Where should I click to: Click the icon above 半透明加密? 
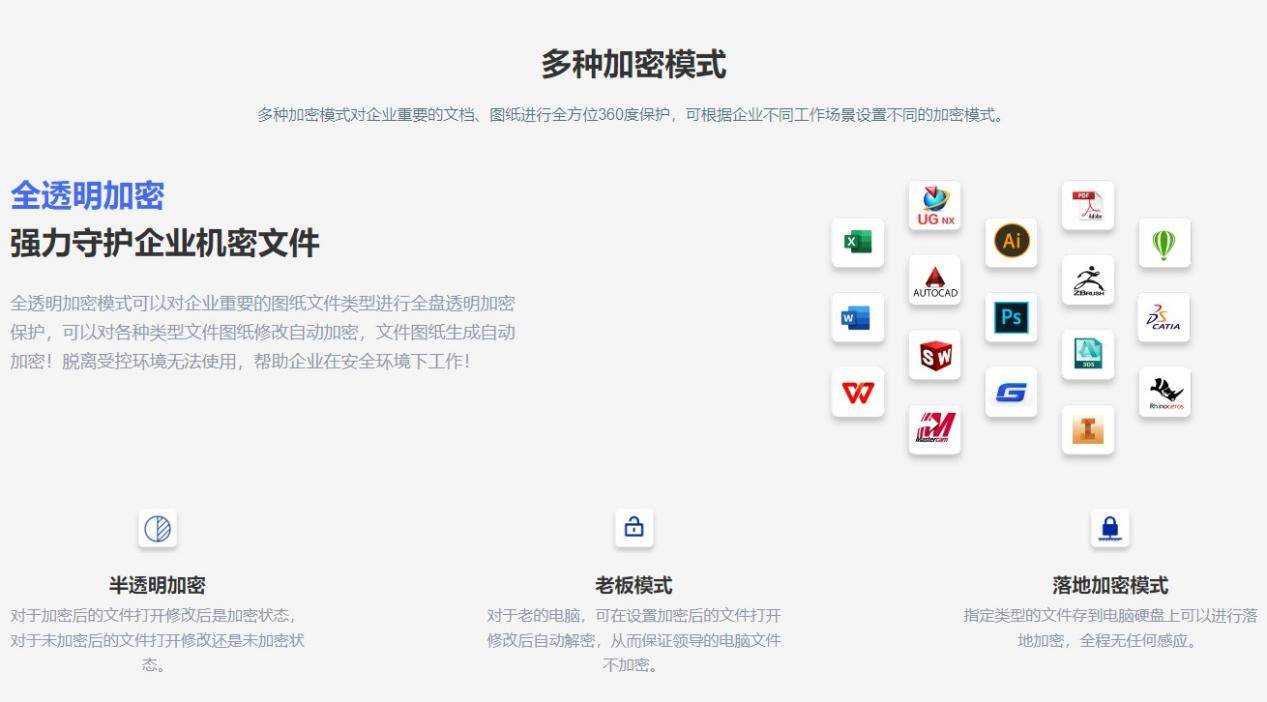click(x=158, y=528)
